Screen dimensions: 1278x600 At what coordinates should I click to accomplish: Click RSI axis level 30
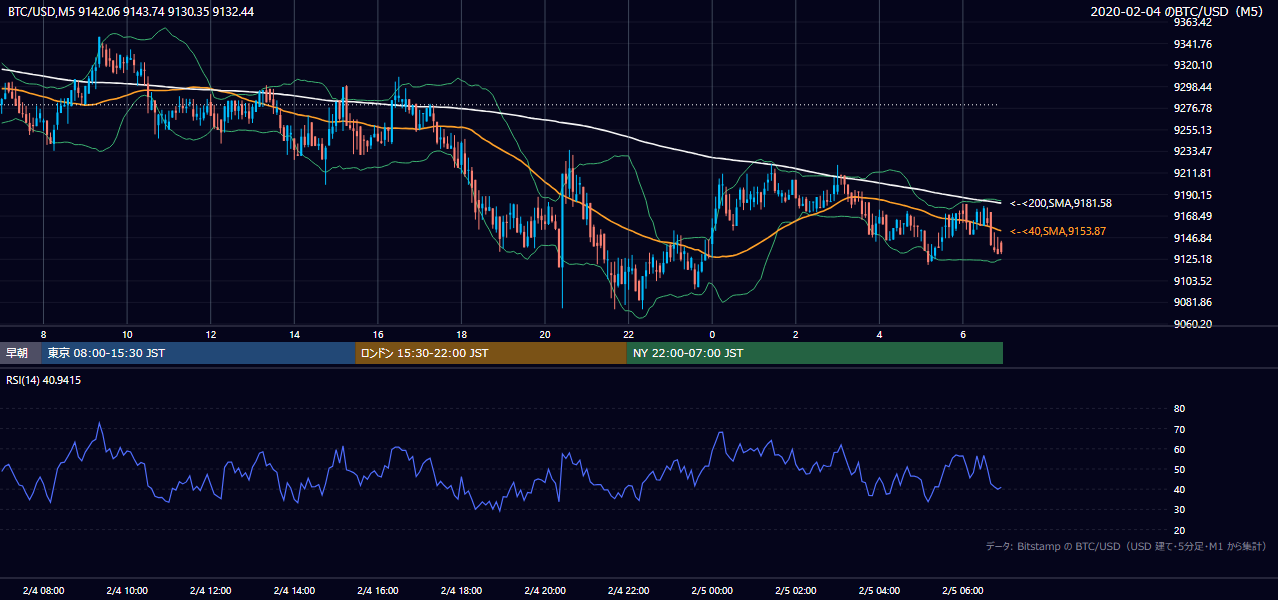pos(1179,510)
